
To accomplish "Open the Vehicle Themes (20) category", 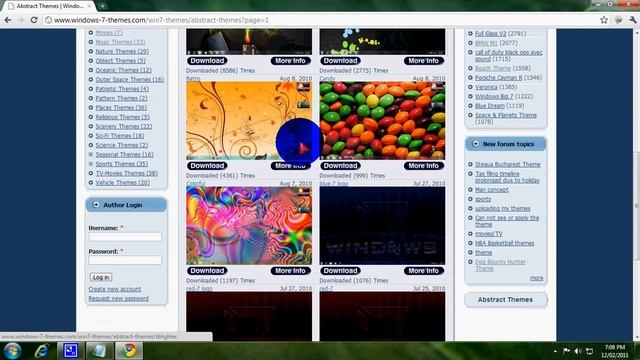I will 122,183.
